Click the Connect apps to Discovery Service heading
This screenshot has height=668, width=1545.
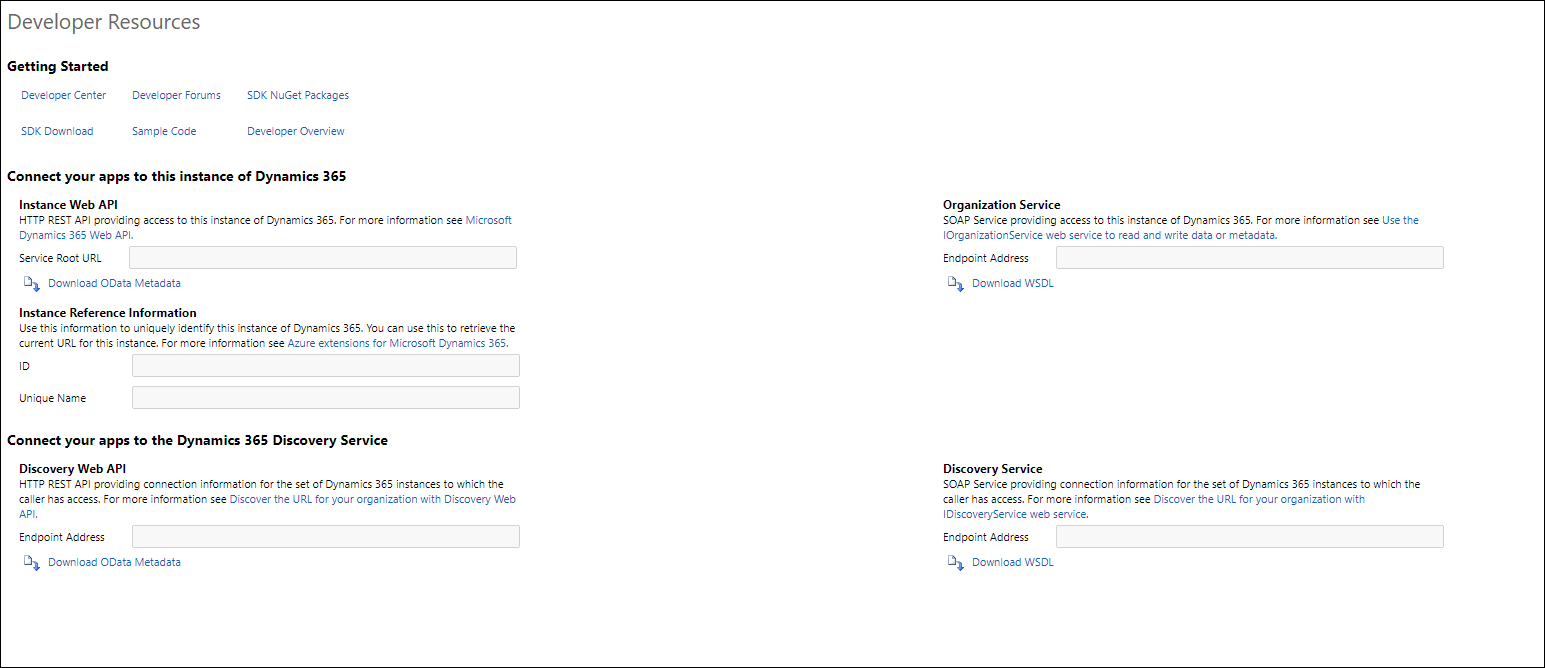198,440
